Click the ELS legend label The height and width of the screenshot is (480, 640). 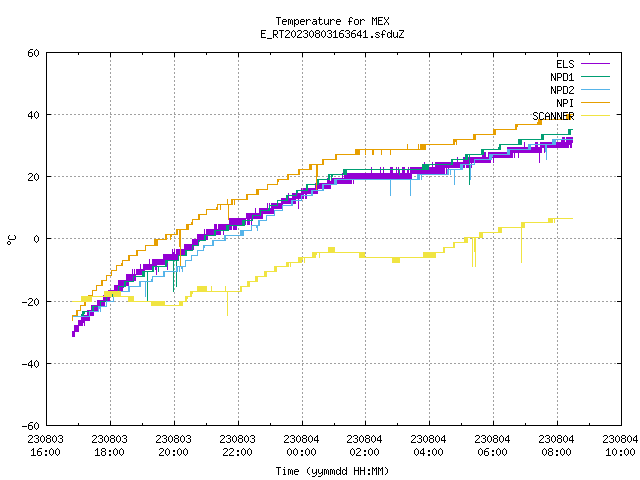click(565, 64)
